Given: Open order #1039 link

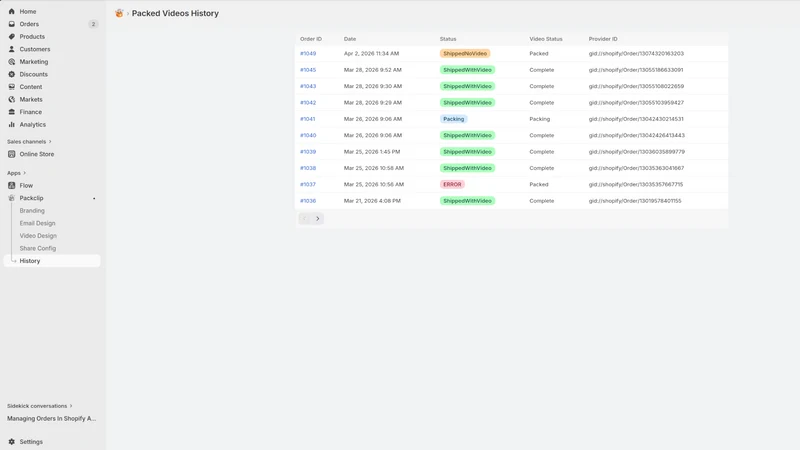Looking at the screenshot, I should (308, 152).
